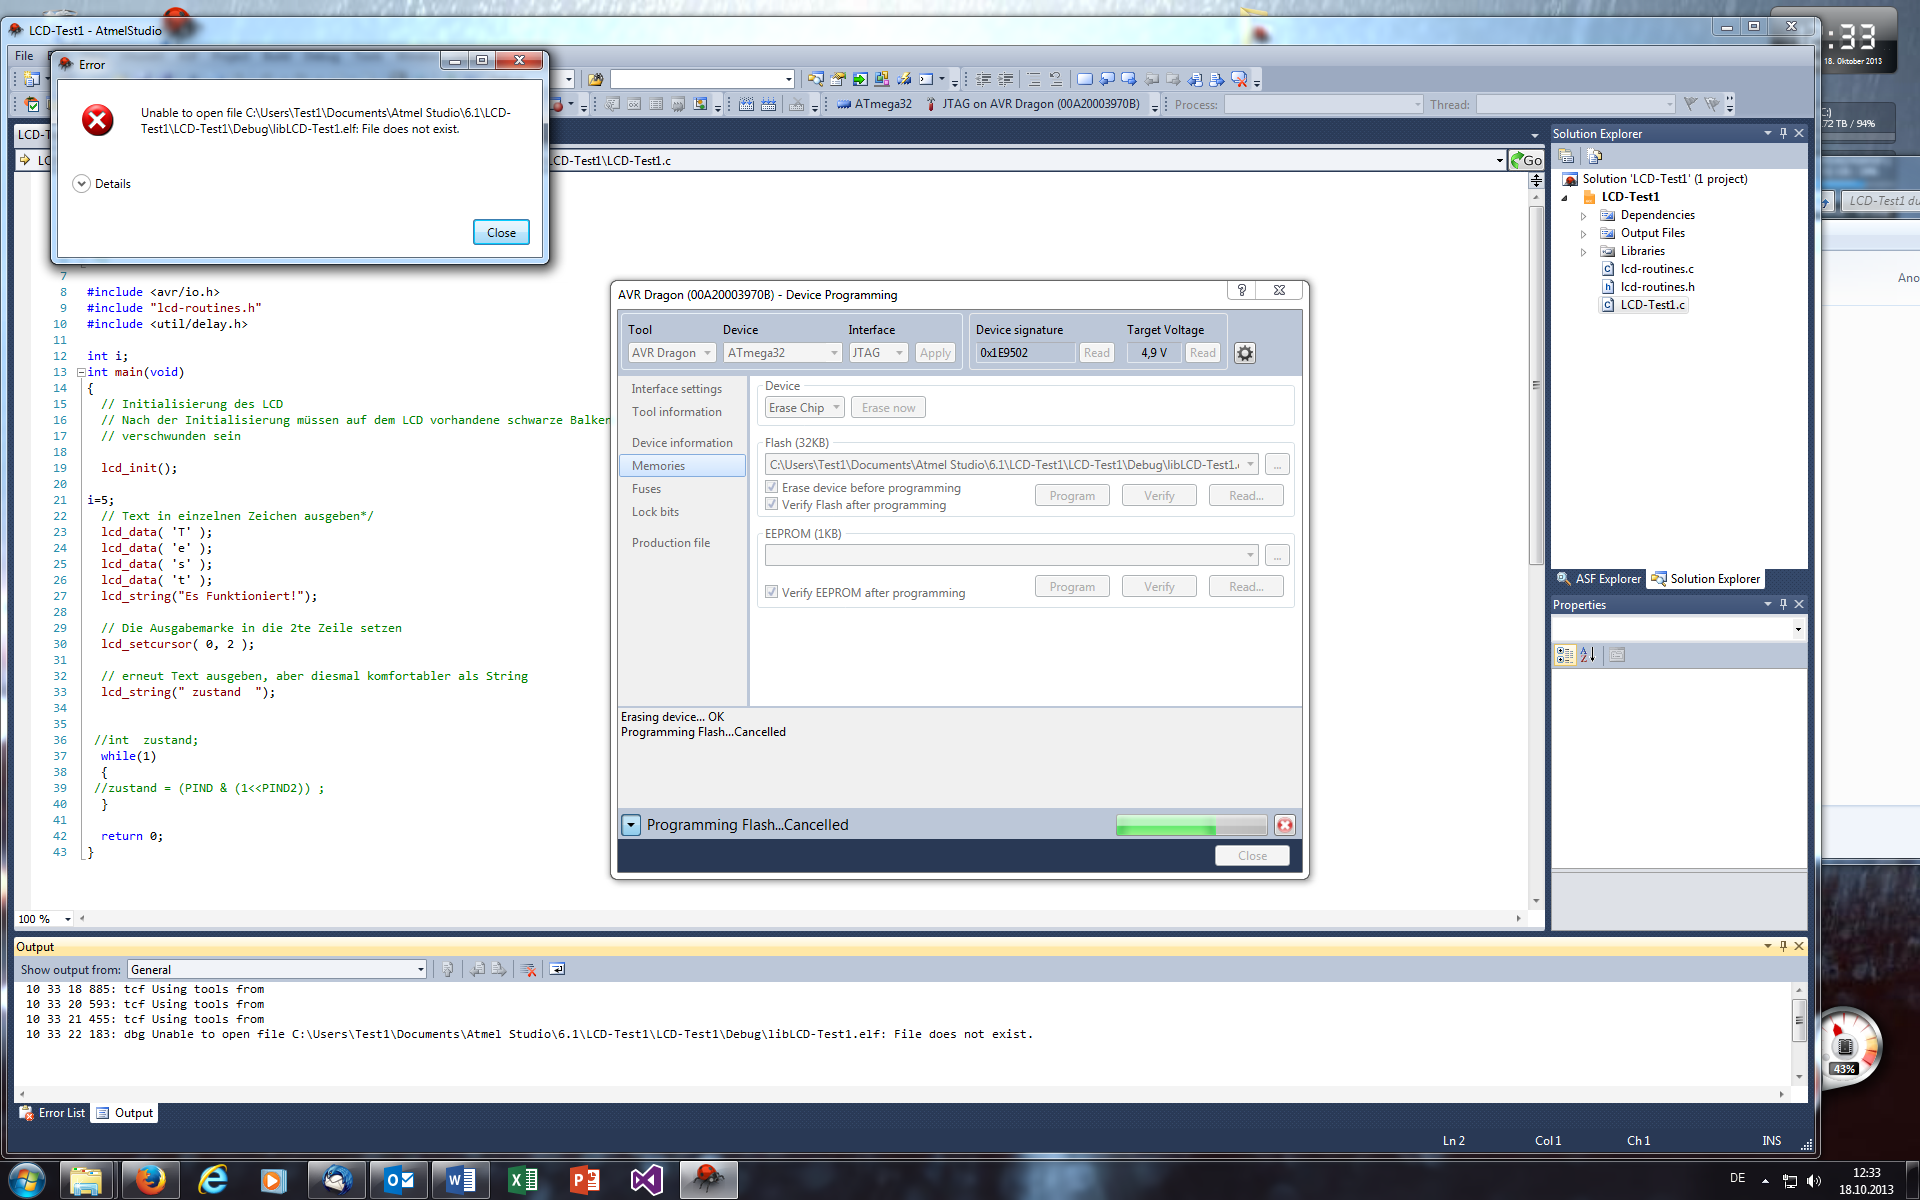Cancel progress via red X beside progress bar
The image size is (1920, 1200).
click(x=1285, y=825)
